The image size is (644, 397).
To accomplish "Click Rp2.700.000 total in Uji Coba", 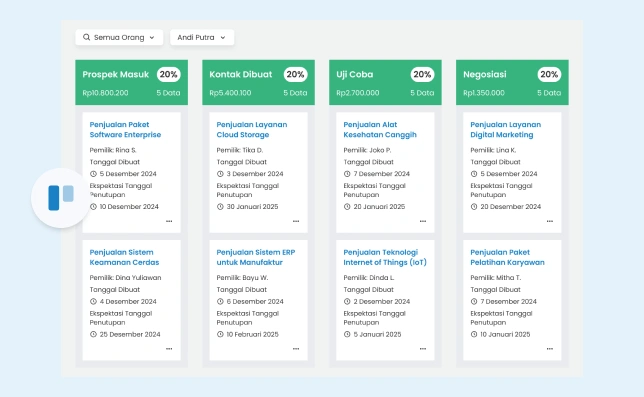I will point(358,93).
